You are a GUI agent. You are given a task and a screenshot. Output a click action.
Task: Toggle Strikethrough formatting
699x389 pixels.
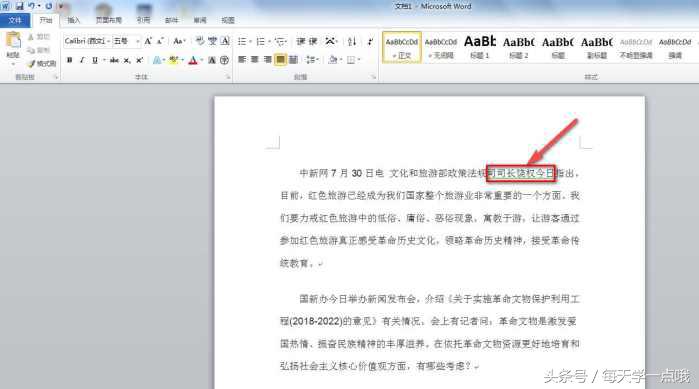pyautogui.click(x=114, y=60)
